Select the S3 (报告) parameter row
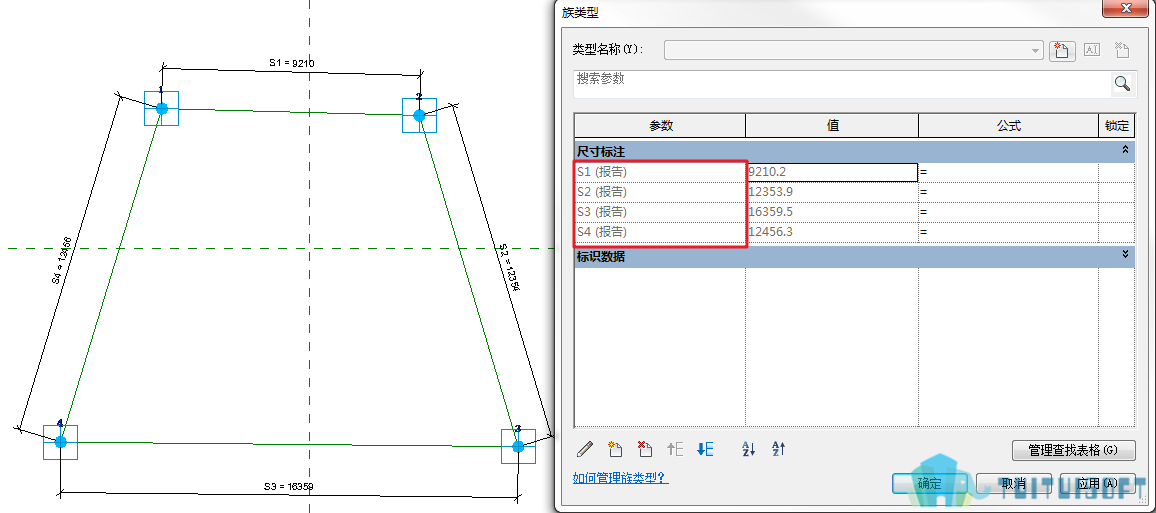Viewport: 1156px width, 513px height. 660,212
